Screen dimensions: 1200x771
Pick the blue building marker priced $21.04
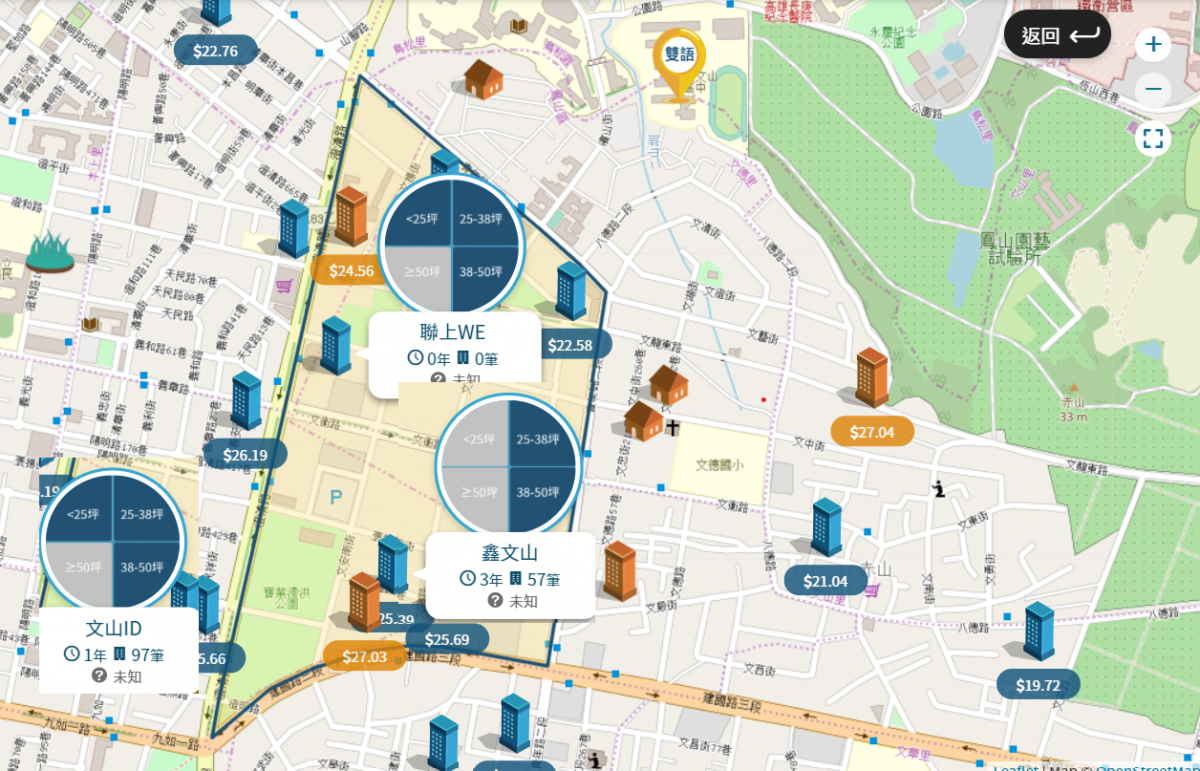(826, 528)
